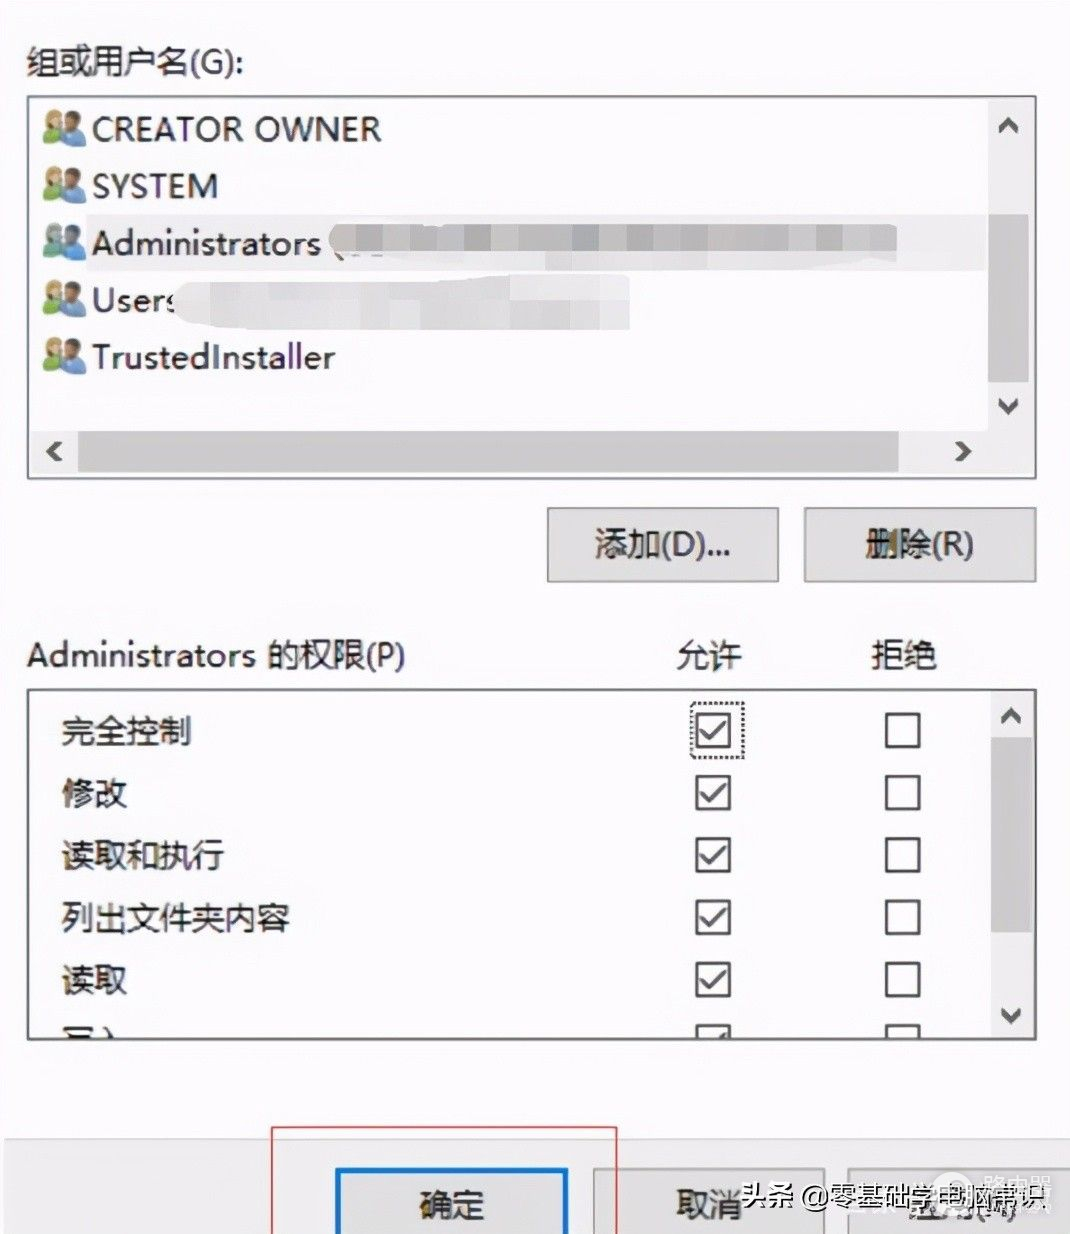Click the 取消 button
Screen dimensions: 1070x1234
[x=709, y=1203]
